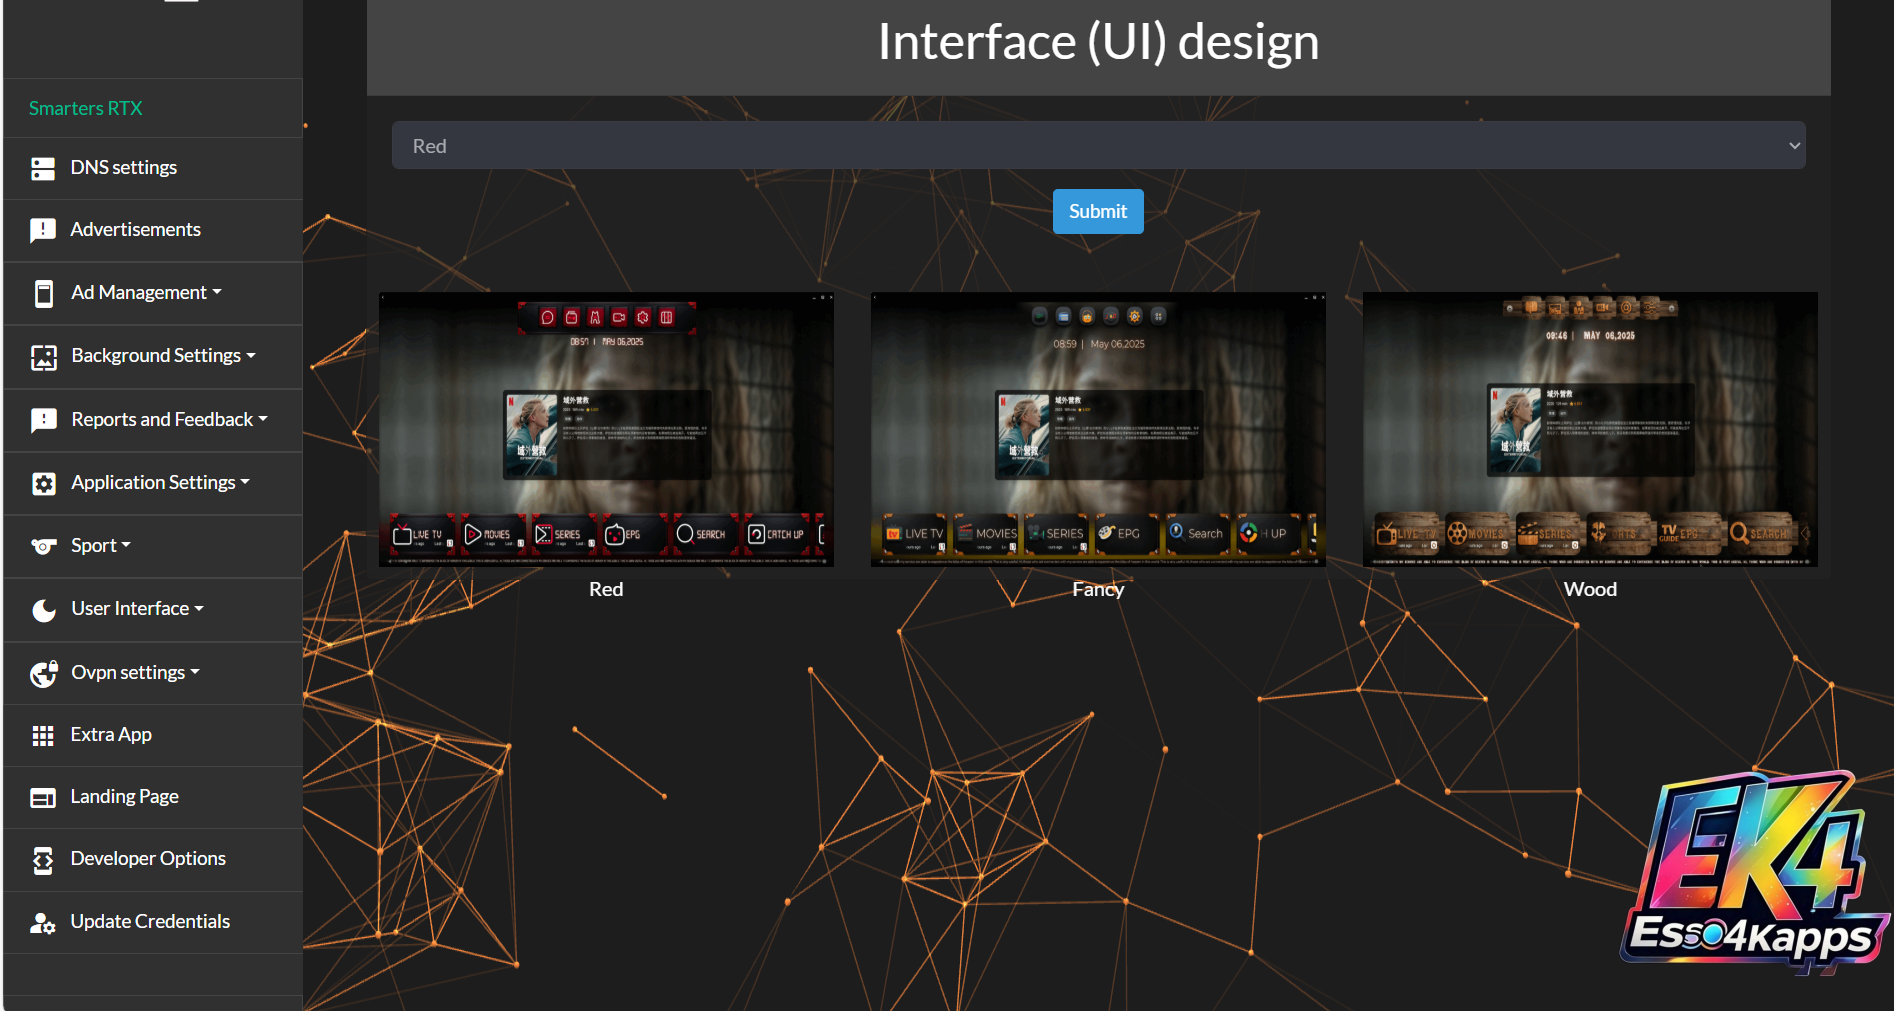Click the Advertisements alert icon
Screen dimensions: 1896x1011
click(x=43, y=230)
